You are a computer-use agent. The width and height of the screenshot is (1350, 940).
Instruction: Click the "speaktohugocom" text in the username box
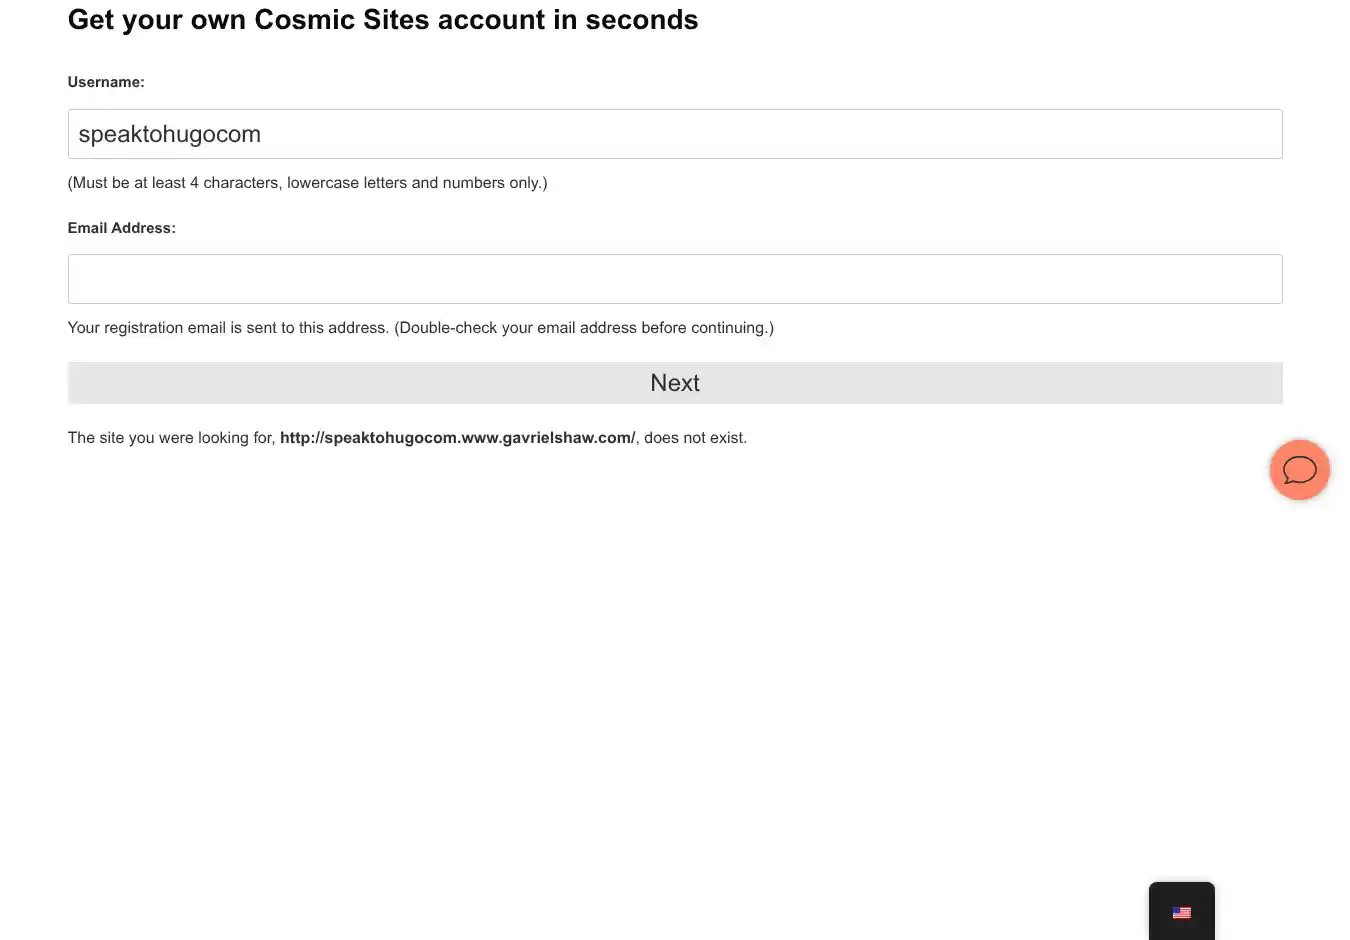pyautogui.click(x=169, y=134)
